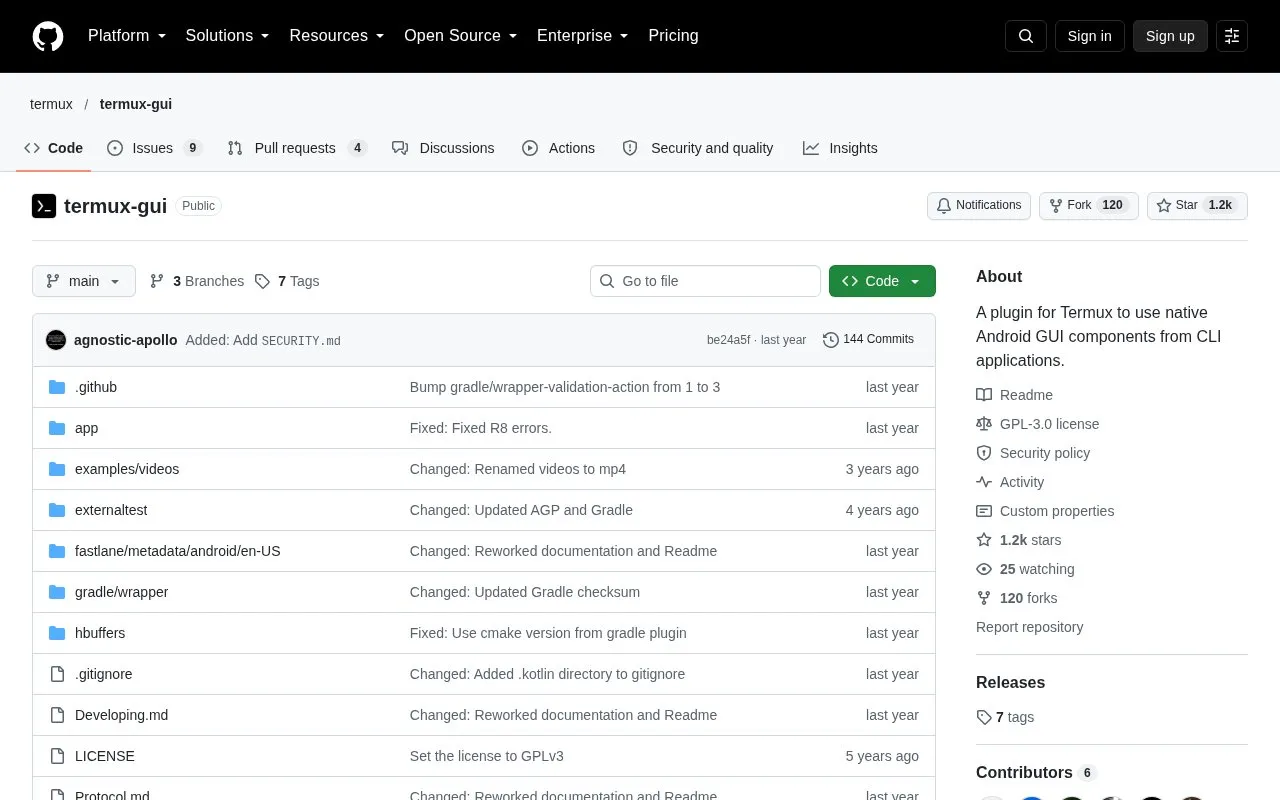Go to the Insights tab
Viewport: 1280px width, 800px height.
[840, 148]
